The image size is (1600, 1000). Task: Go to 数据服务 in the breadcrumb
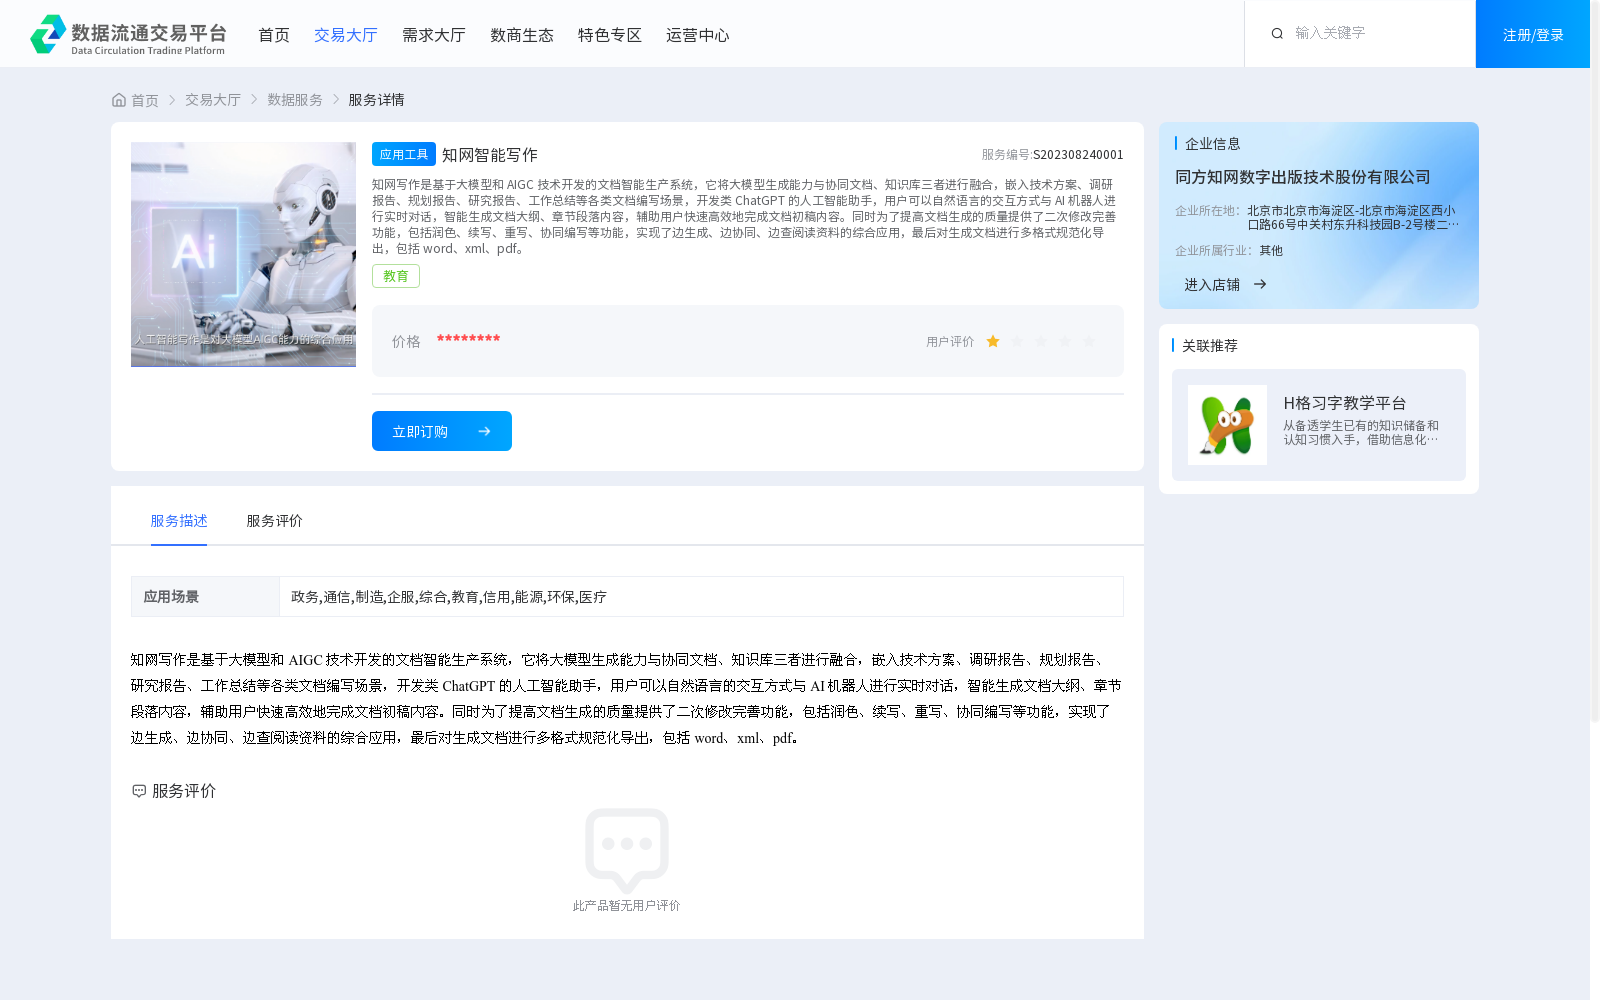pos(295,100)
